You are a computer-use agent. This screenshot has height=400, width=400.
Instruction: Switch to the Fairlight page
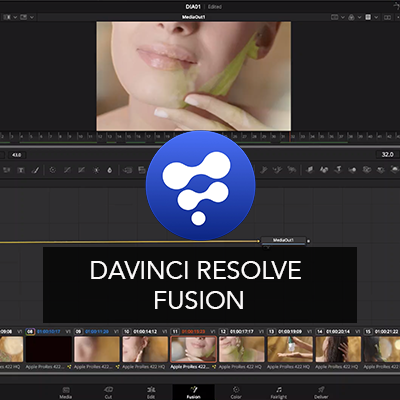pos(279,392)
